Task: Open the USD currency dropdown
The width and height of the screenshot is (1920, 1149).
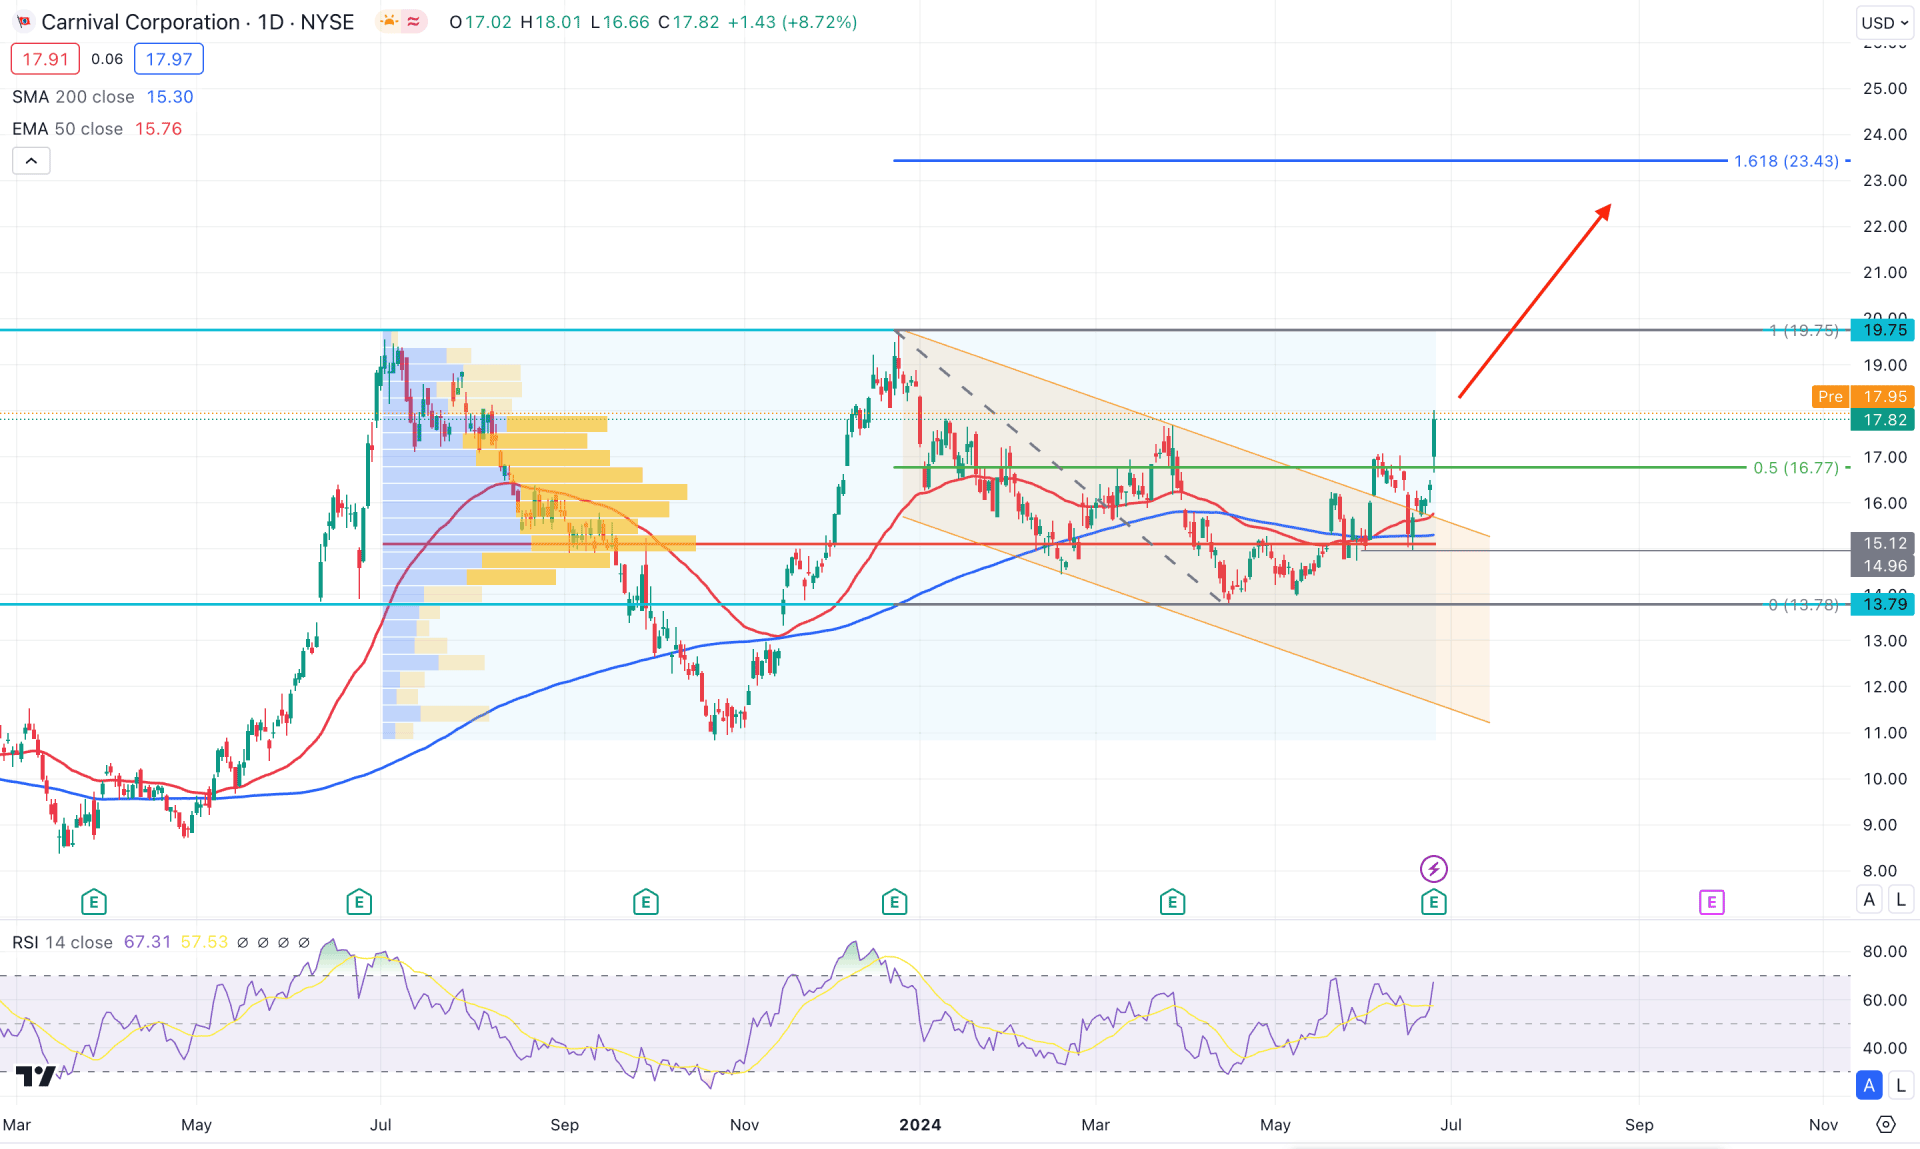Action: click(1885, 22)
